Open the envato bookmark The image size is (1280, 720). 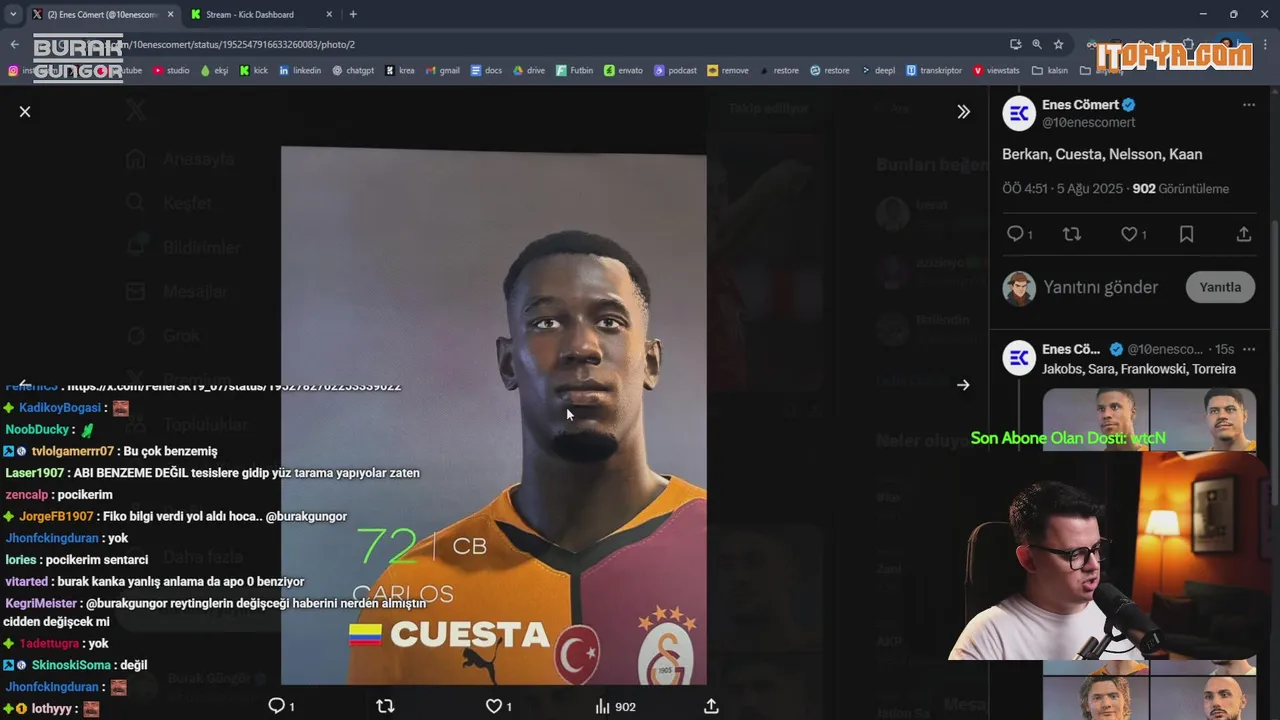point(624,71)
